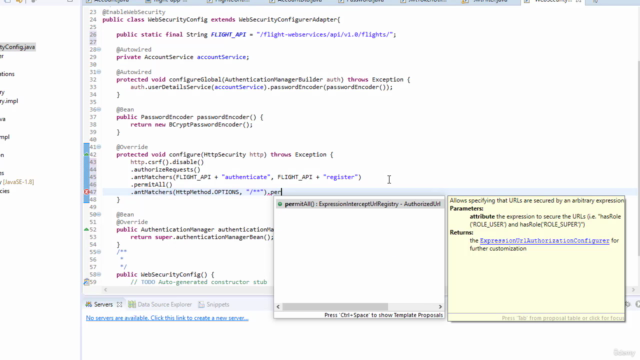
Task: Click the configureGlobal method name
Action: [x=195, y=80]
